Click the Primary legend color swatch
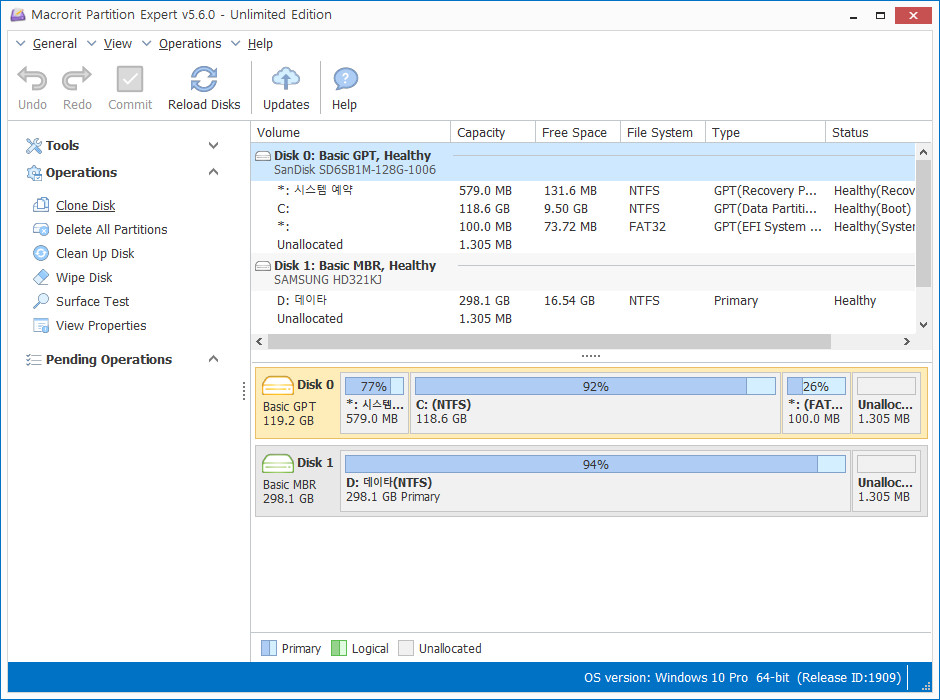The image size is (940, 700). [269, 648]
